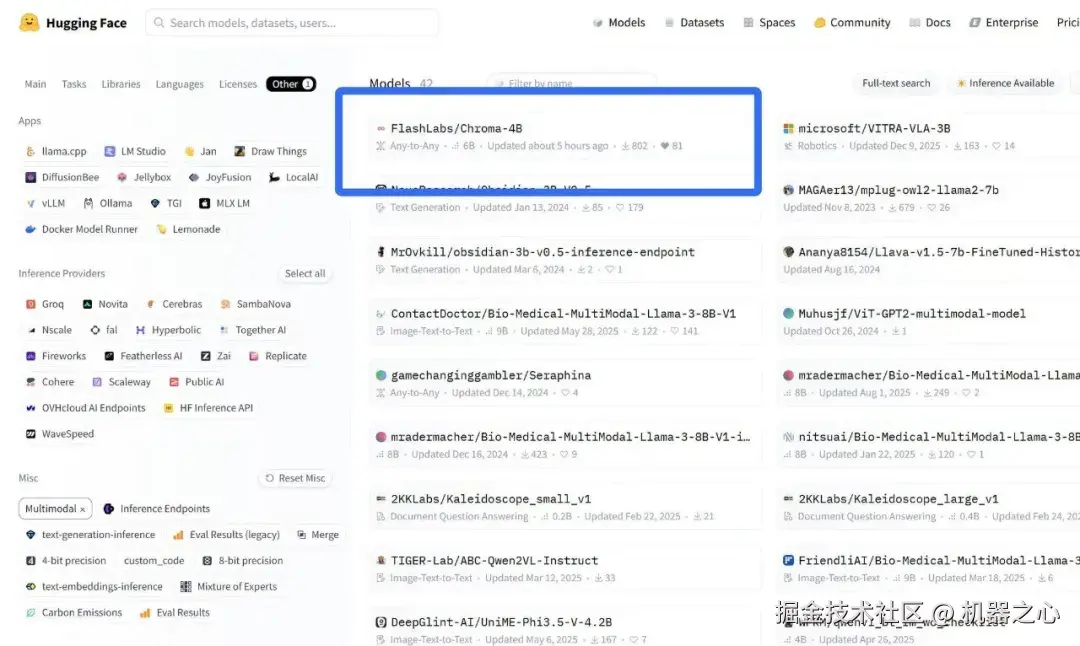
Task: Select the Draw Things app filter
Action: (x=270, y=151)
